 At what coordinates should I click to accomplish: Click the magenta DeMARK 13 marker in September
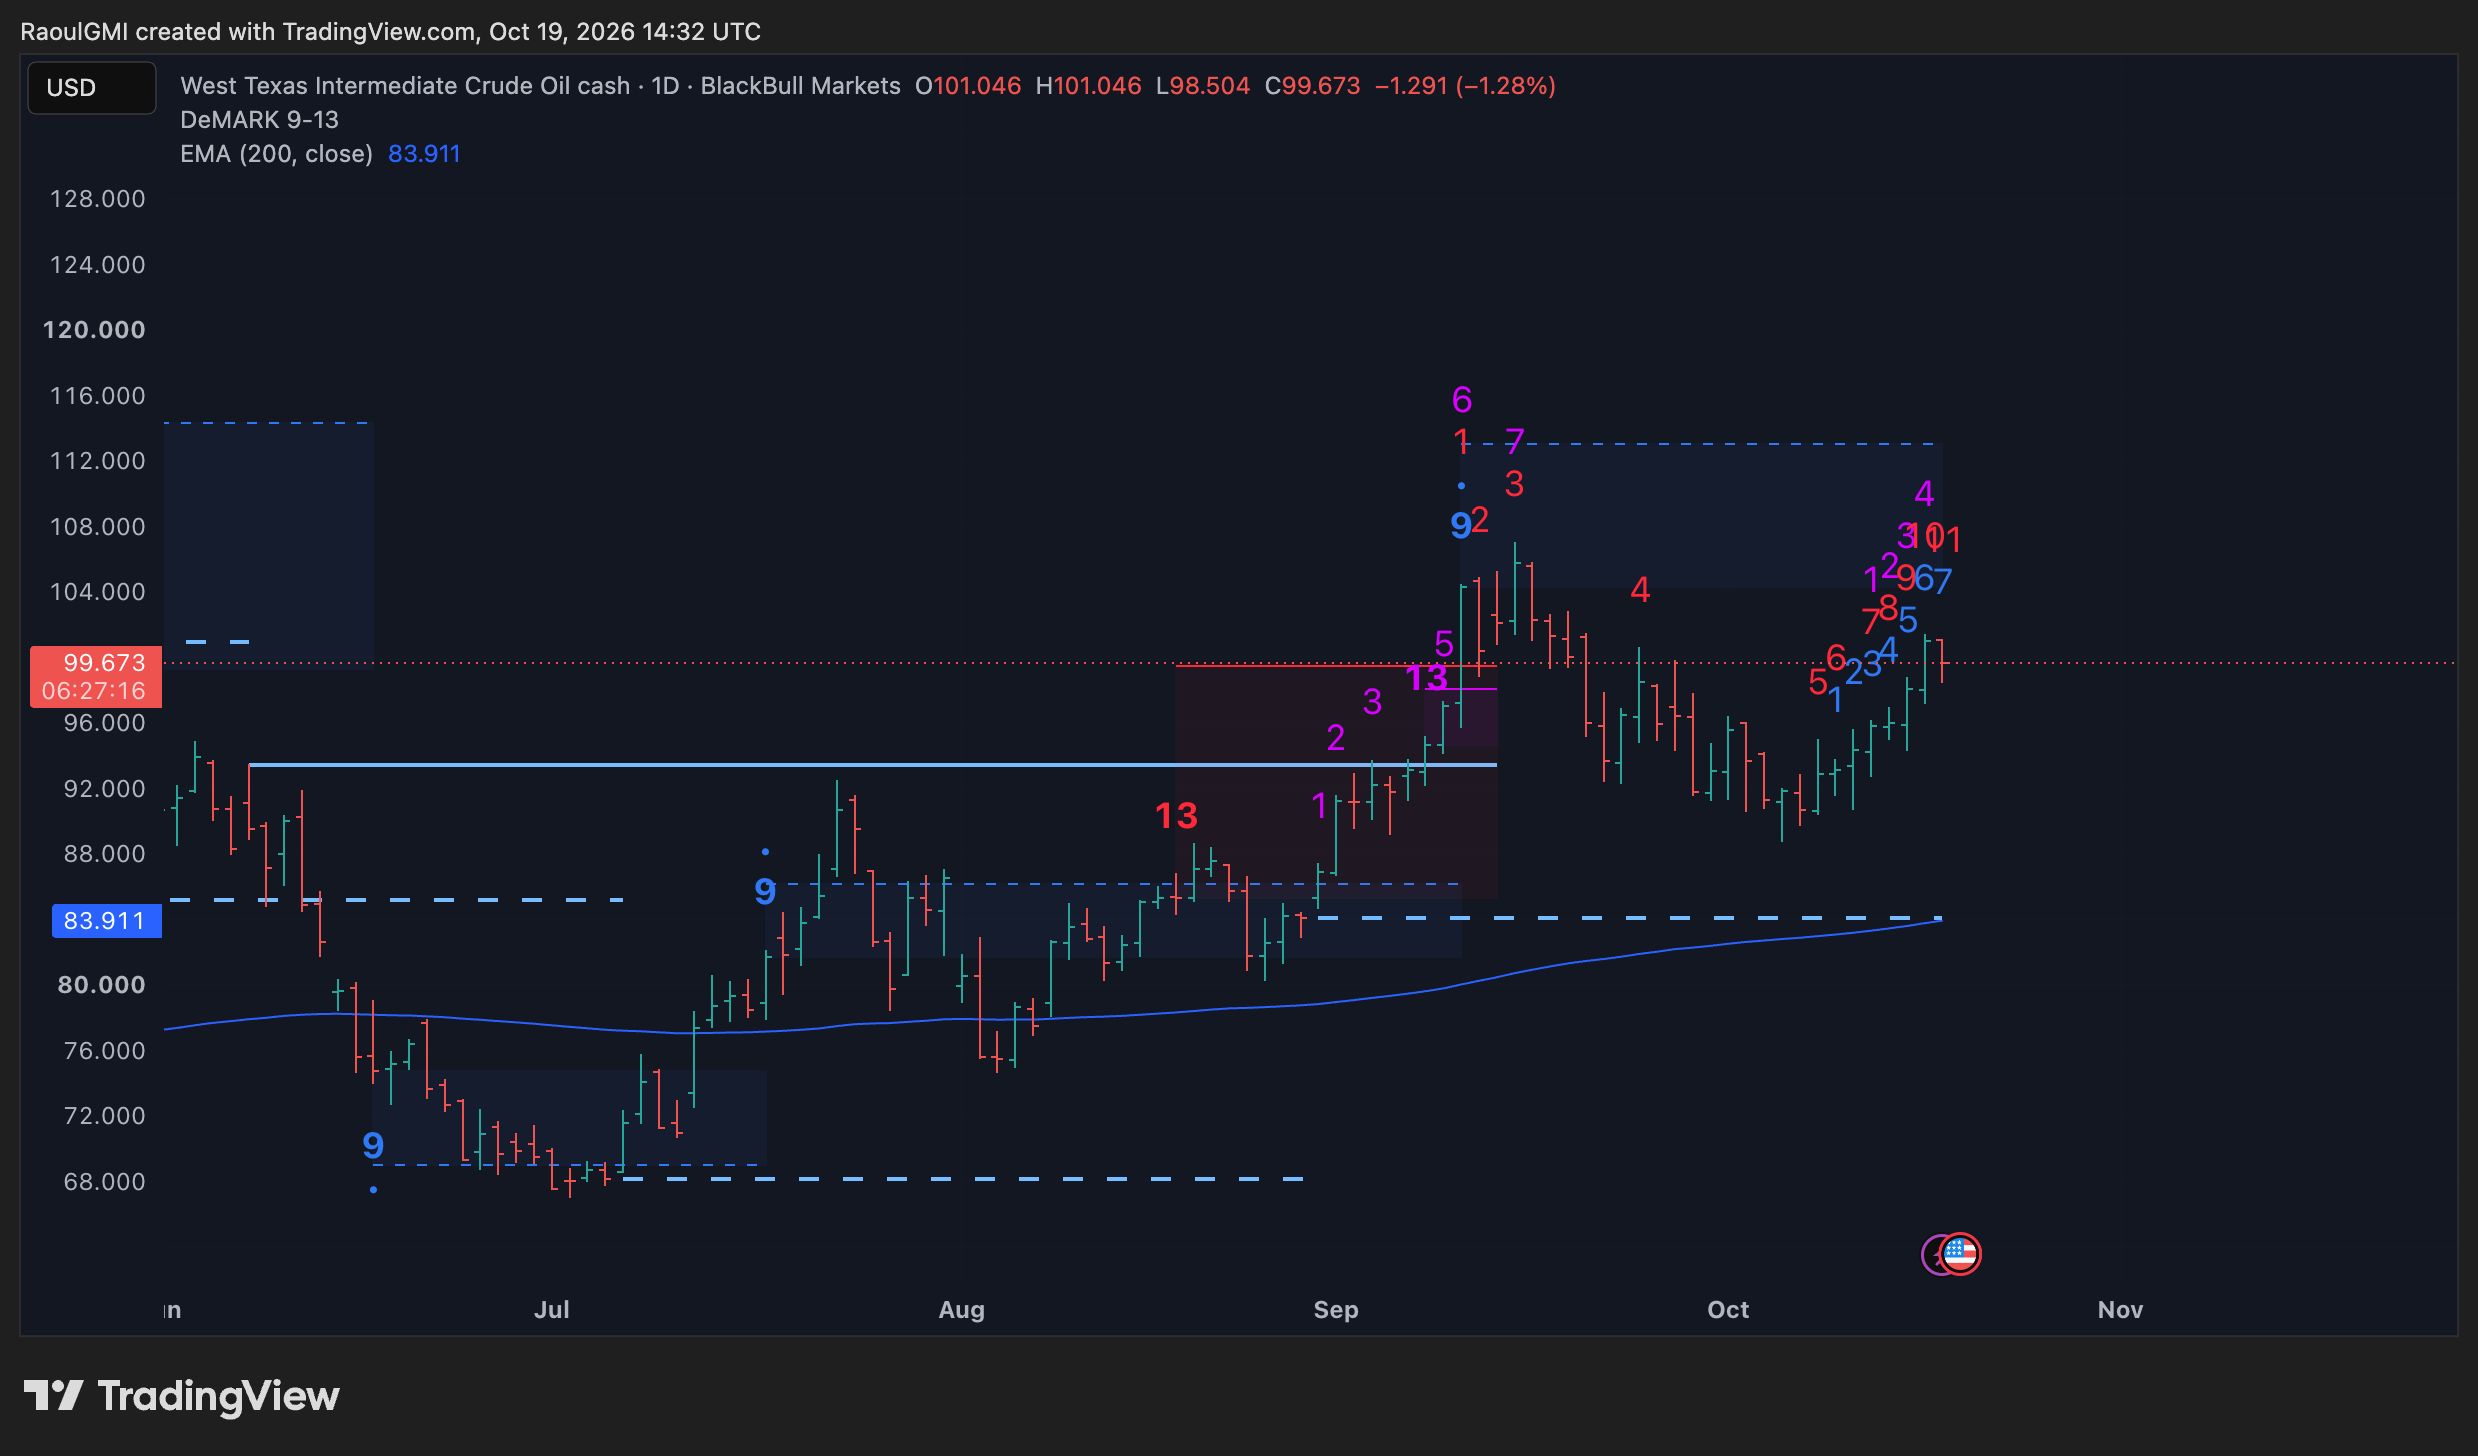click(x=1427, y=679)
